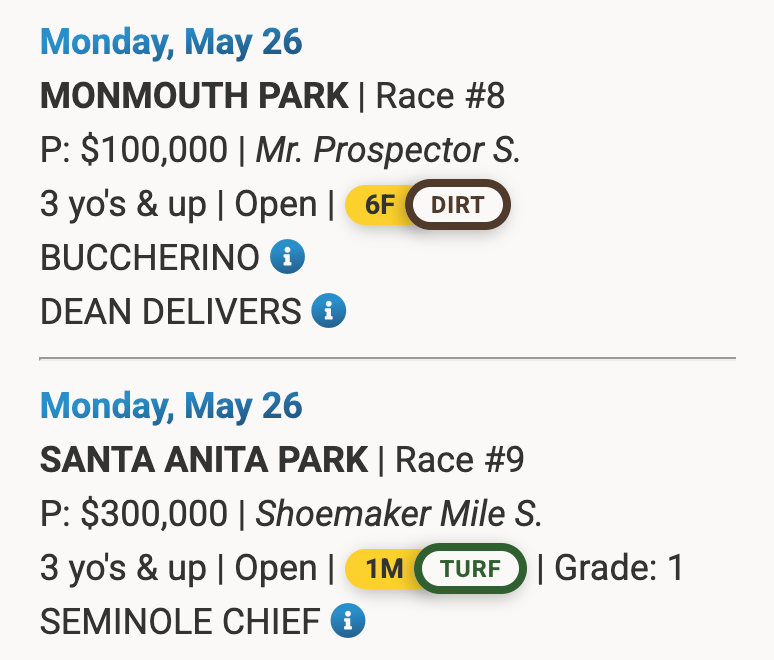Select horse name SEMINOLE CHIEF
Image resolution: width=774 pixels, height=660 pixels.
[x=180, y=621]
